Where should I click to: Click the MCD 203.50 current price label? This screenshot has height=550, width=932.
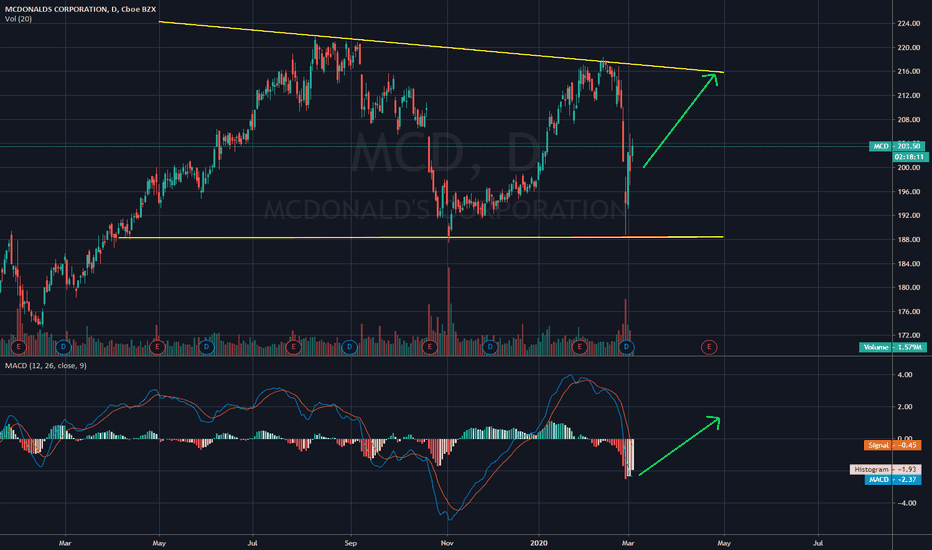[x=897, y=146]
